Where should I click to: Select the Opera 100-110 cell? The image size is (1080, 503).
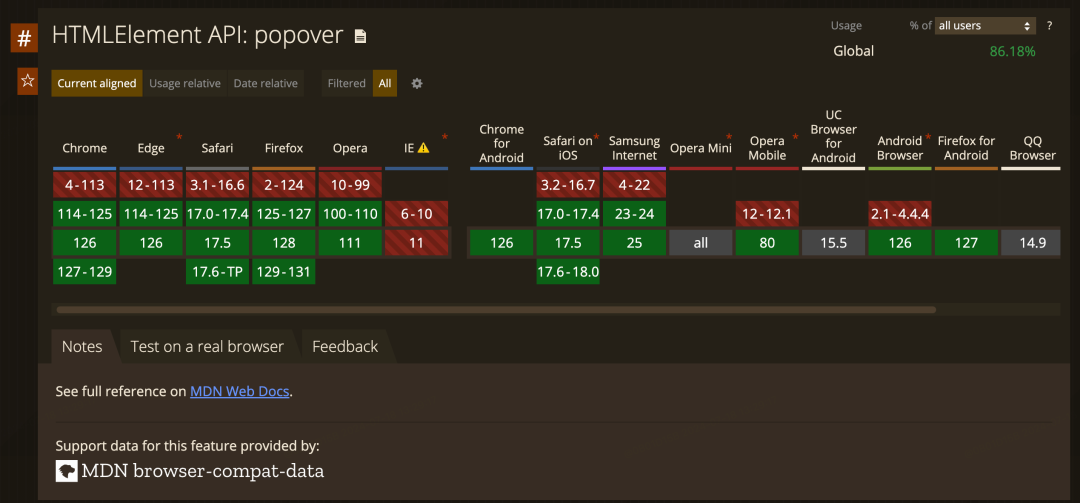point(350,214)
